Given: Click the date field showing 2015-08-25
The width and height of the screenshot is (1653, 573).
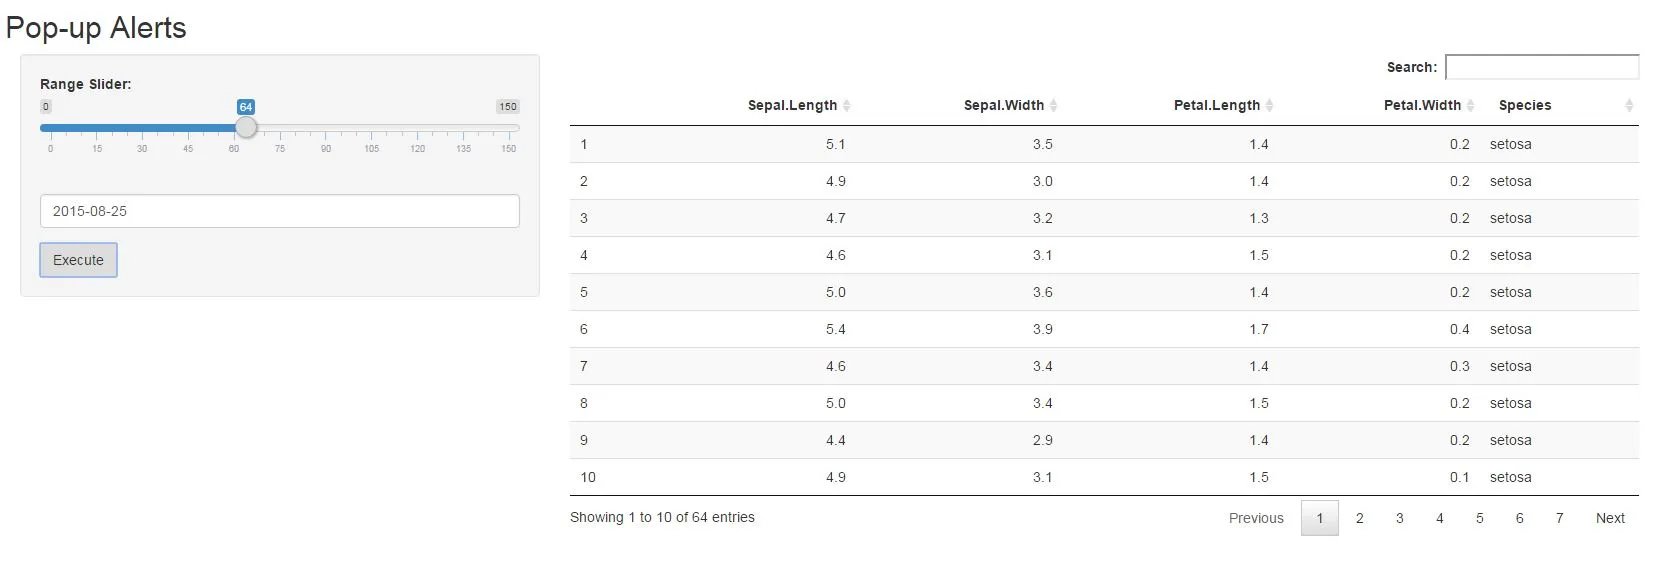Looking at the screenshot, I should pos(280,211).
